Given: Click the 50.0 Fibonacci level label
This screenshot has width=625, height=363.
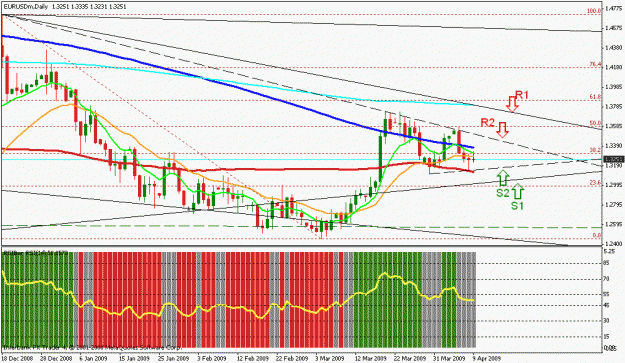Looking at the screenshot, I should 595,123.
